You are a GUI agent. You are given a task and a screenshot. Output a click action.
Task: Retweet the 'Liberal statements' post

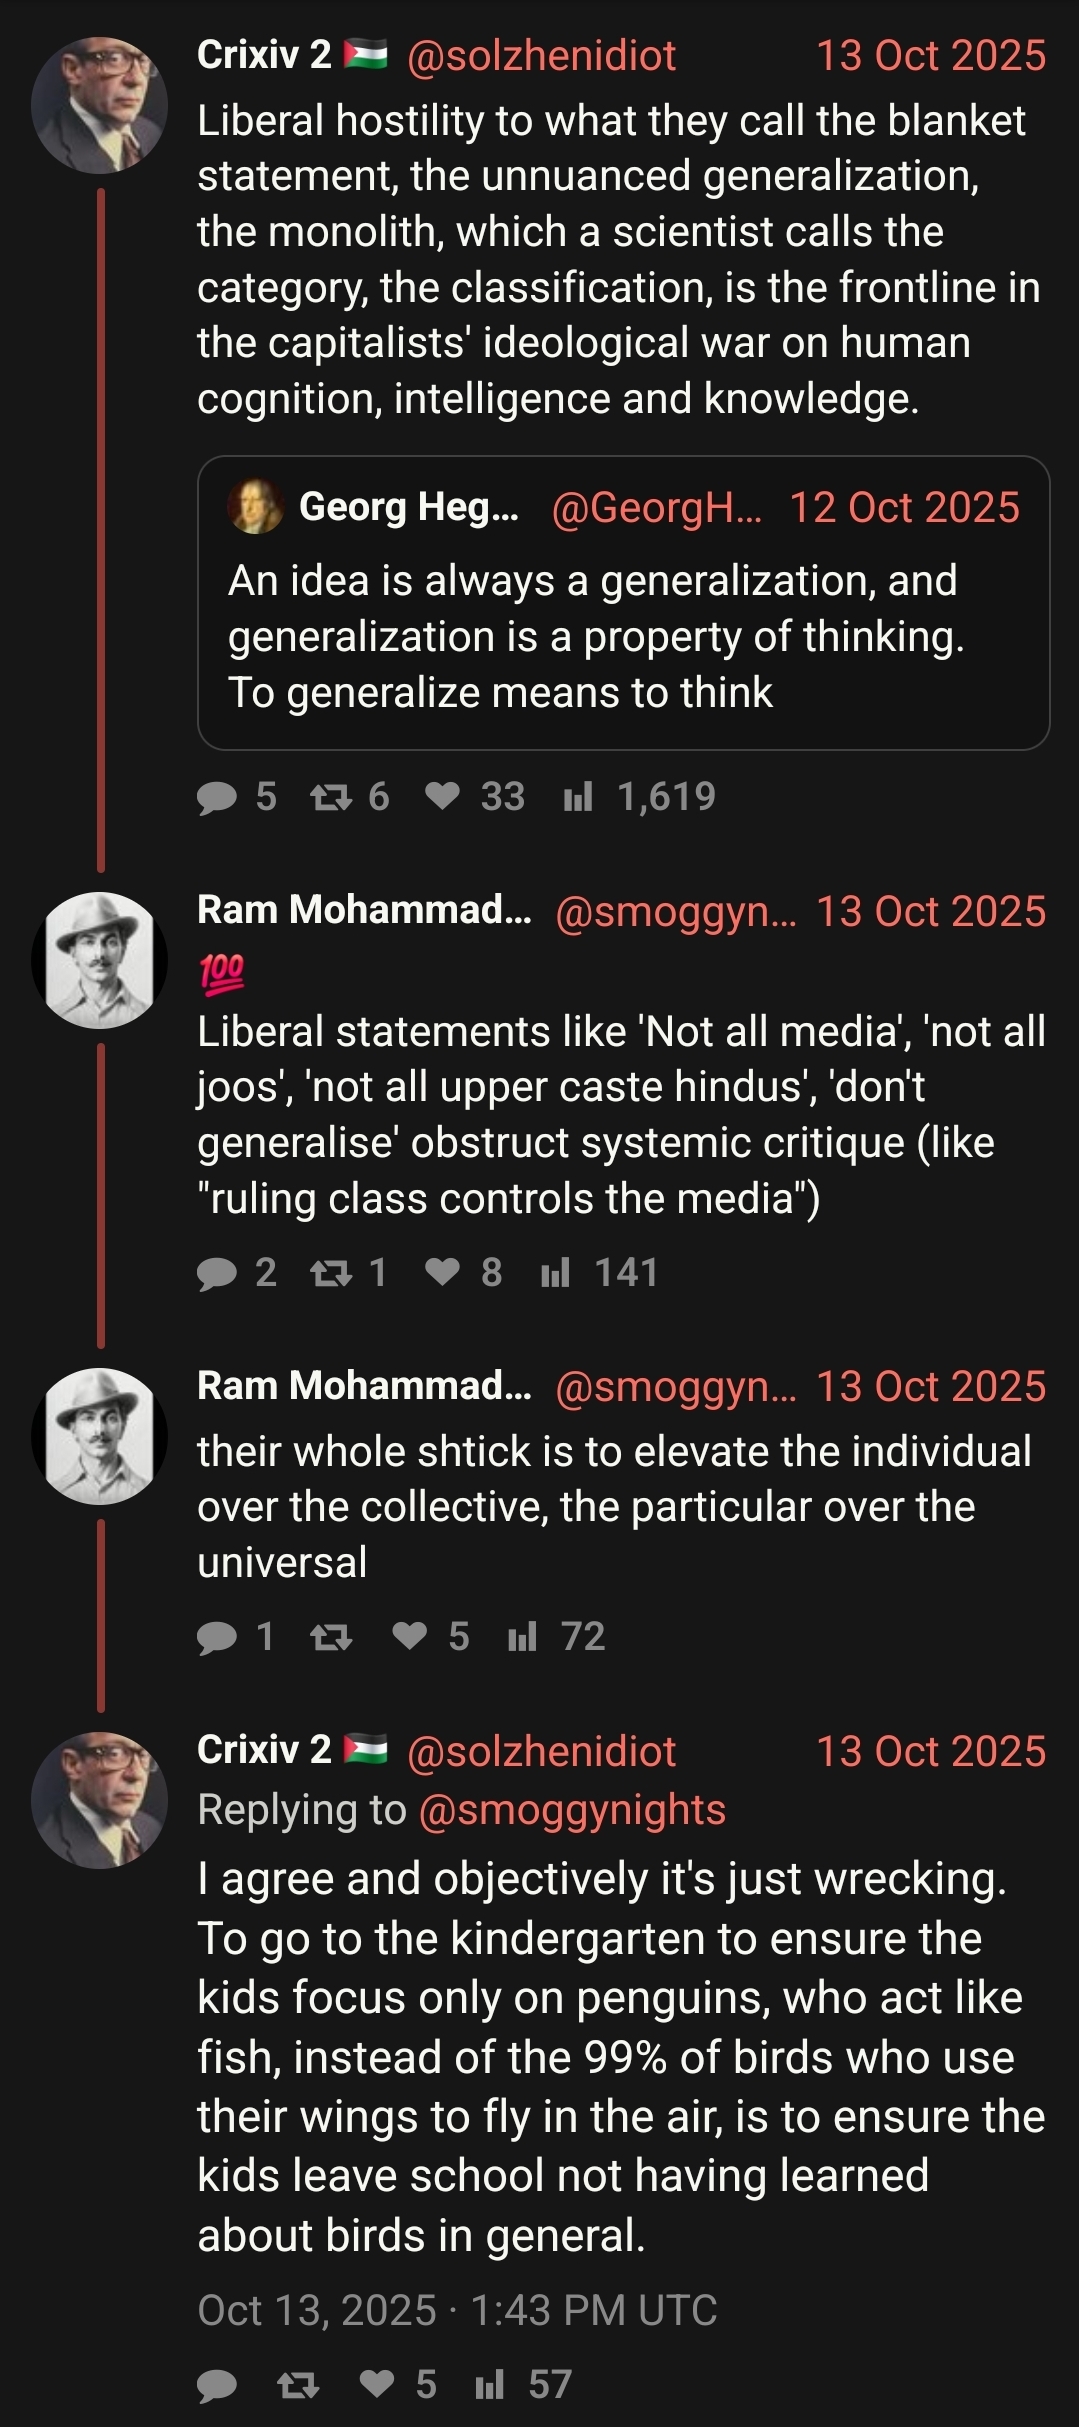[330, 1273]
